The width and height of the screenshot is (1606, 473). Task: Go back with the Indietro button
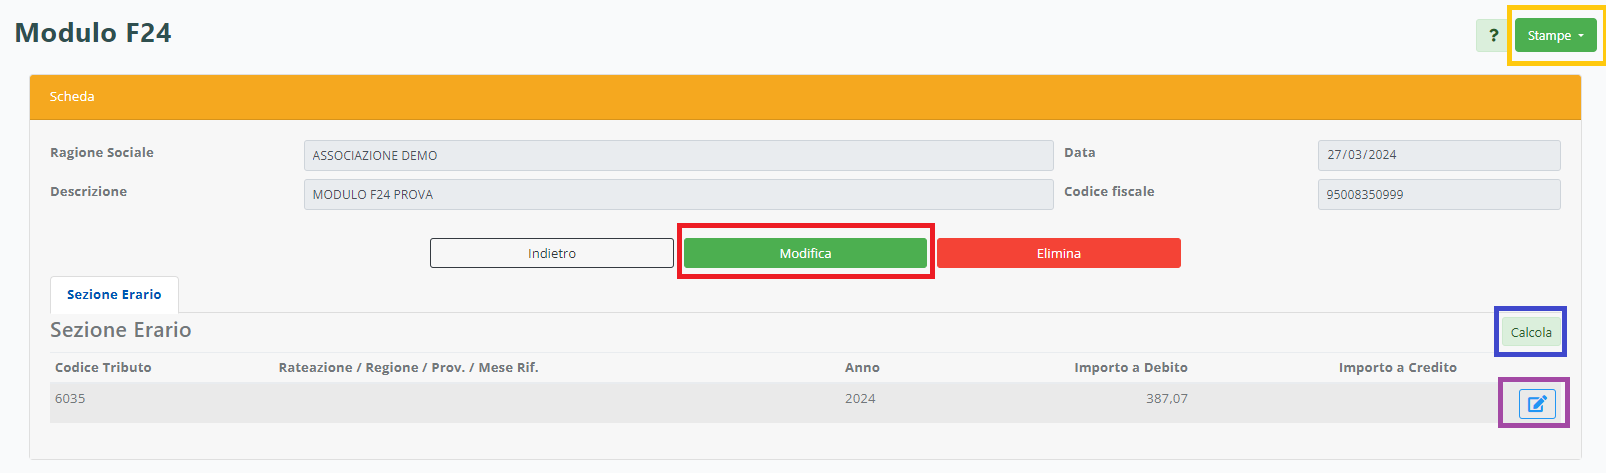[551, 253]
